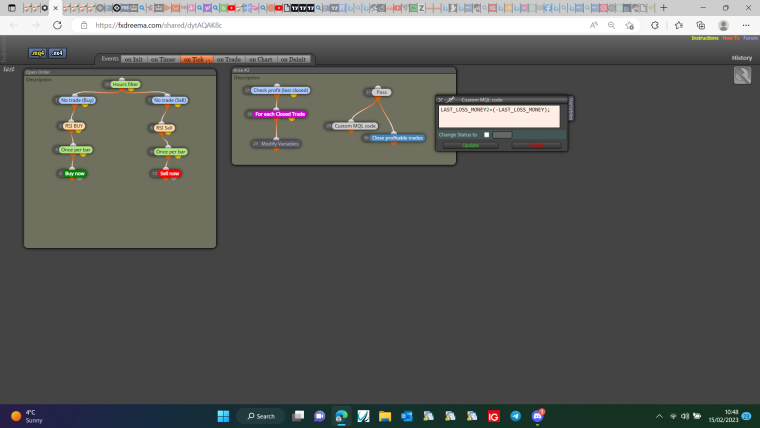The width and height of the screenshot is (760, 428).
Task: Select the RSI Sell block
Action: pyautogui.click(x=164, y=128)
